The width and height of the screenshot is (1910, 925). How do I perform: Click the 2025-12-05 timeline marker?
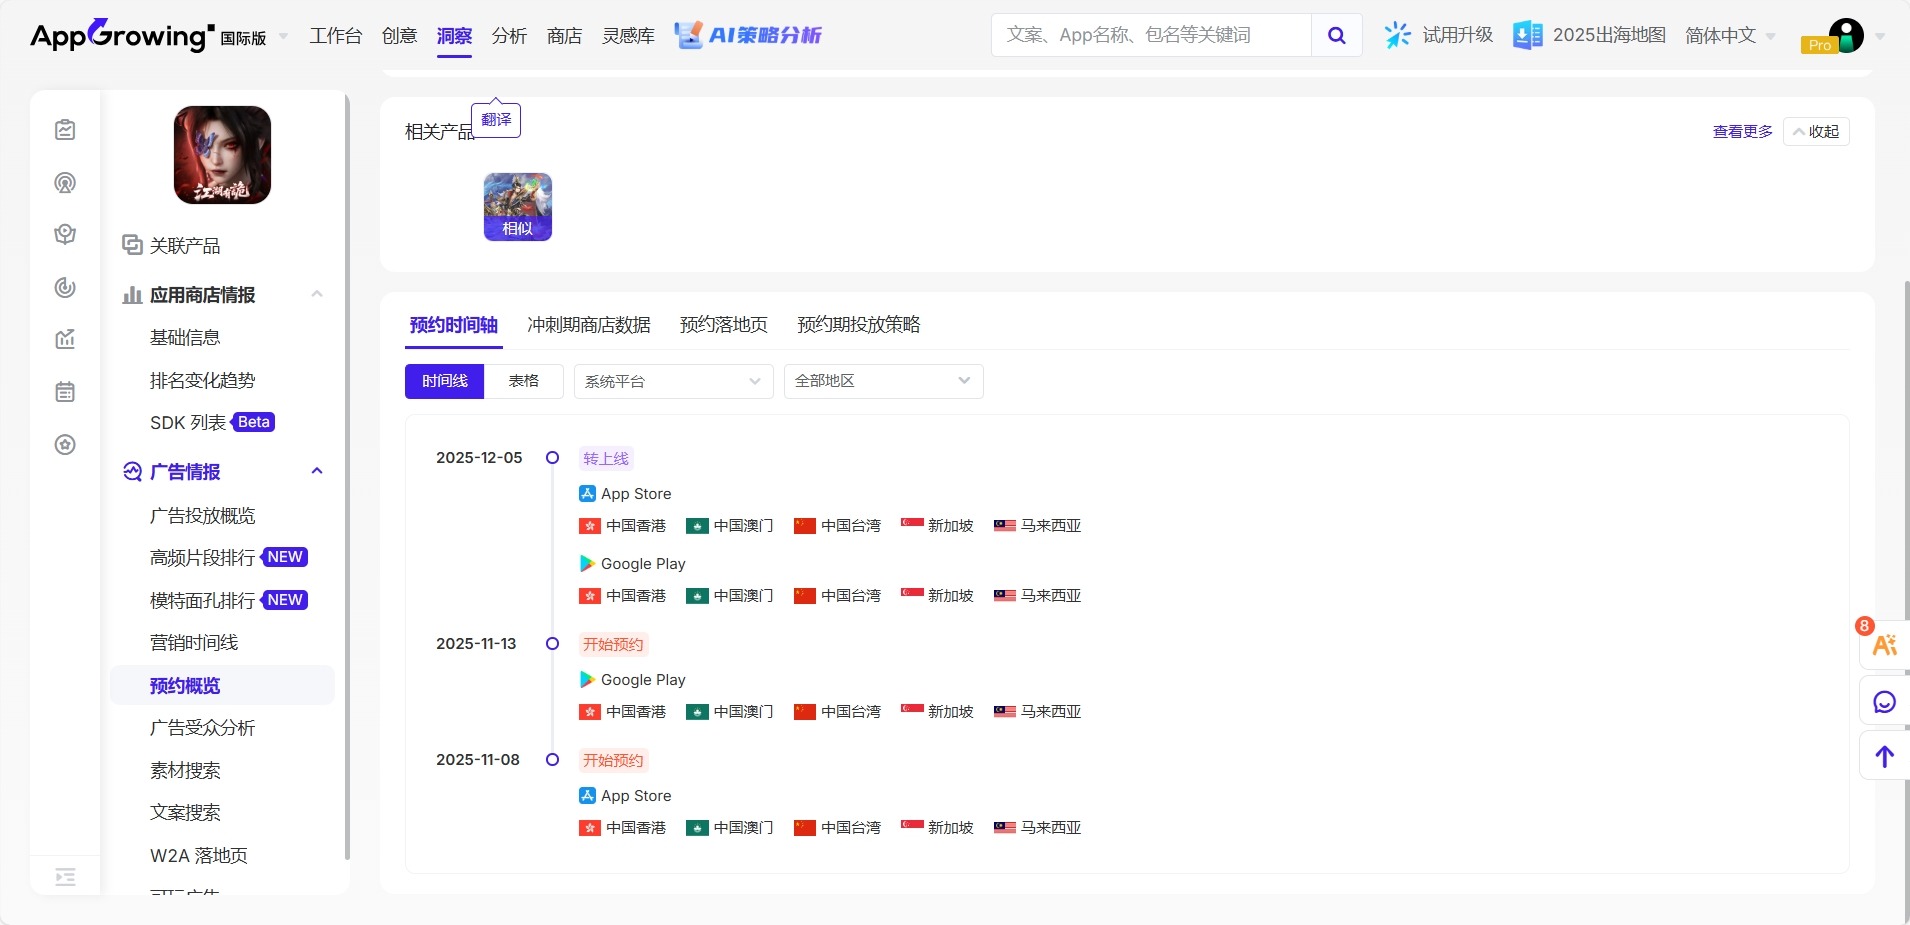point(552,458)
